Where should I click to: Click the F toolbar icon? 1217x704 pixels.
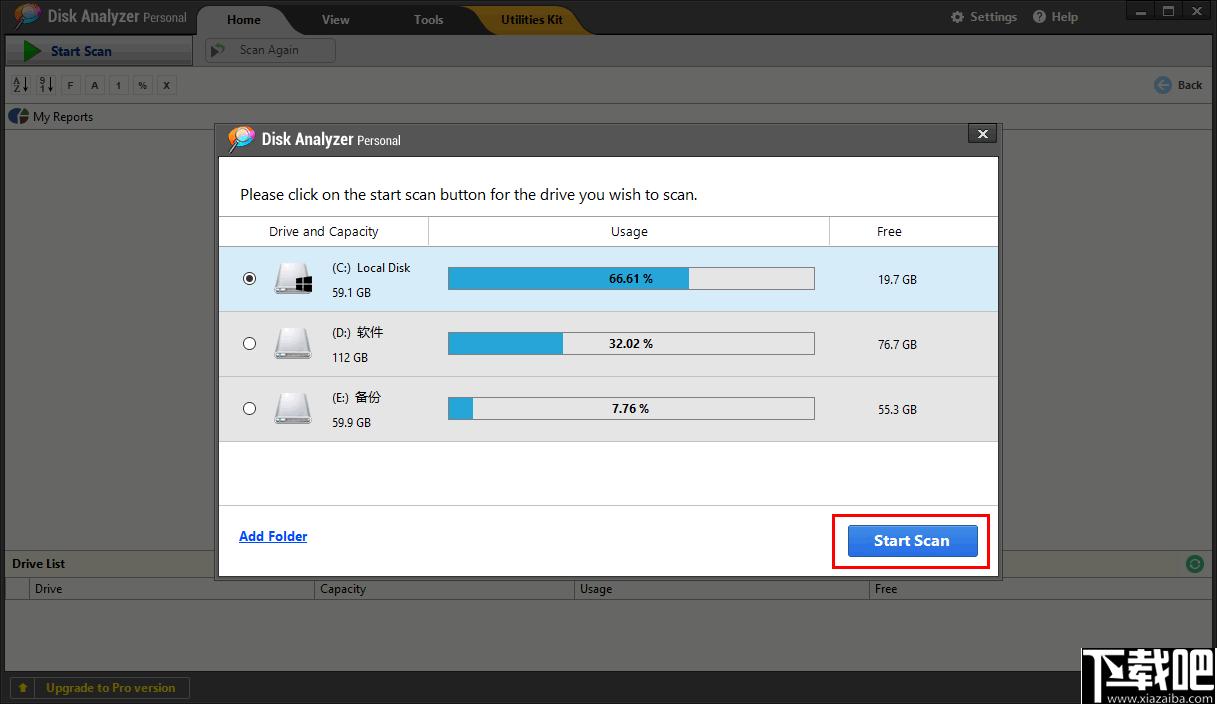point(71,85)
